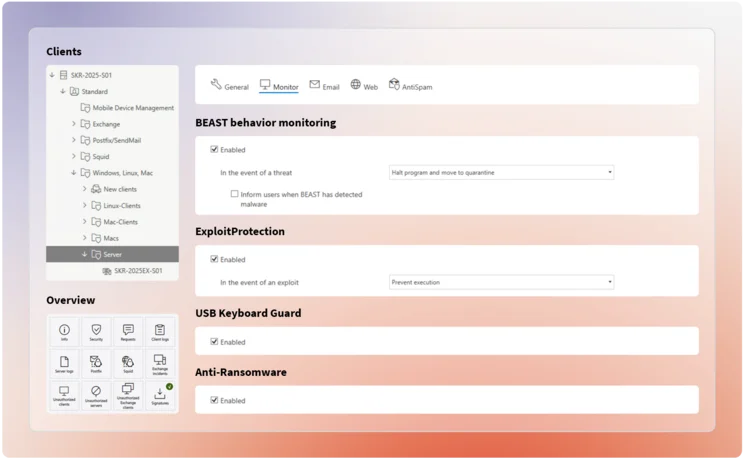Click the SKR-2025-S01 server icon in tree
744x460 pixels.
pyautogui.click(x=64, y=75)
